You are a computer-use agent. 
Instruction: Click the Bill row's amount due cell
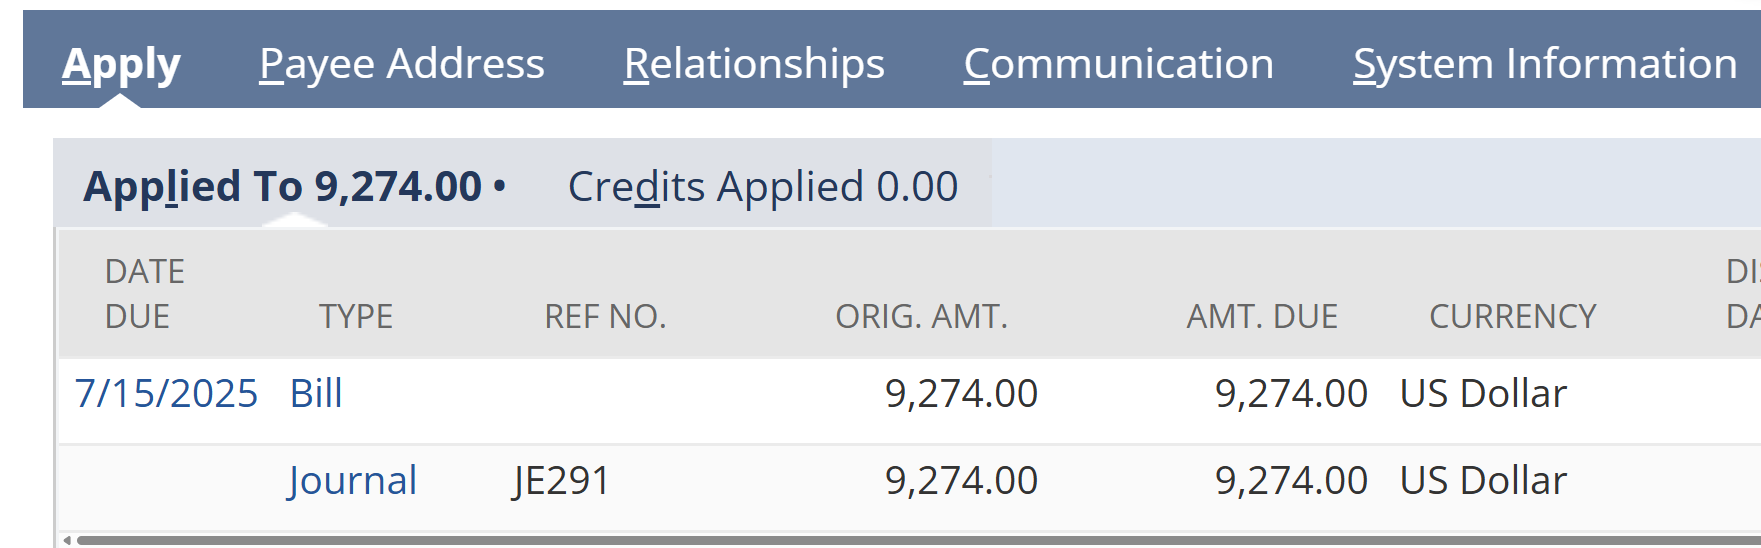coord(1290,394)
